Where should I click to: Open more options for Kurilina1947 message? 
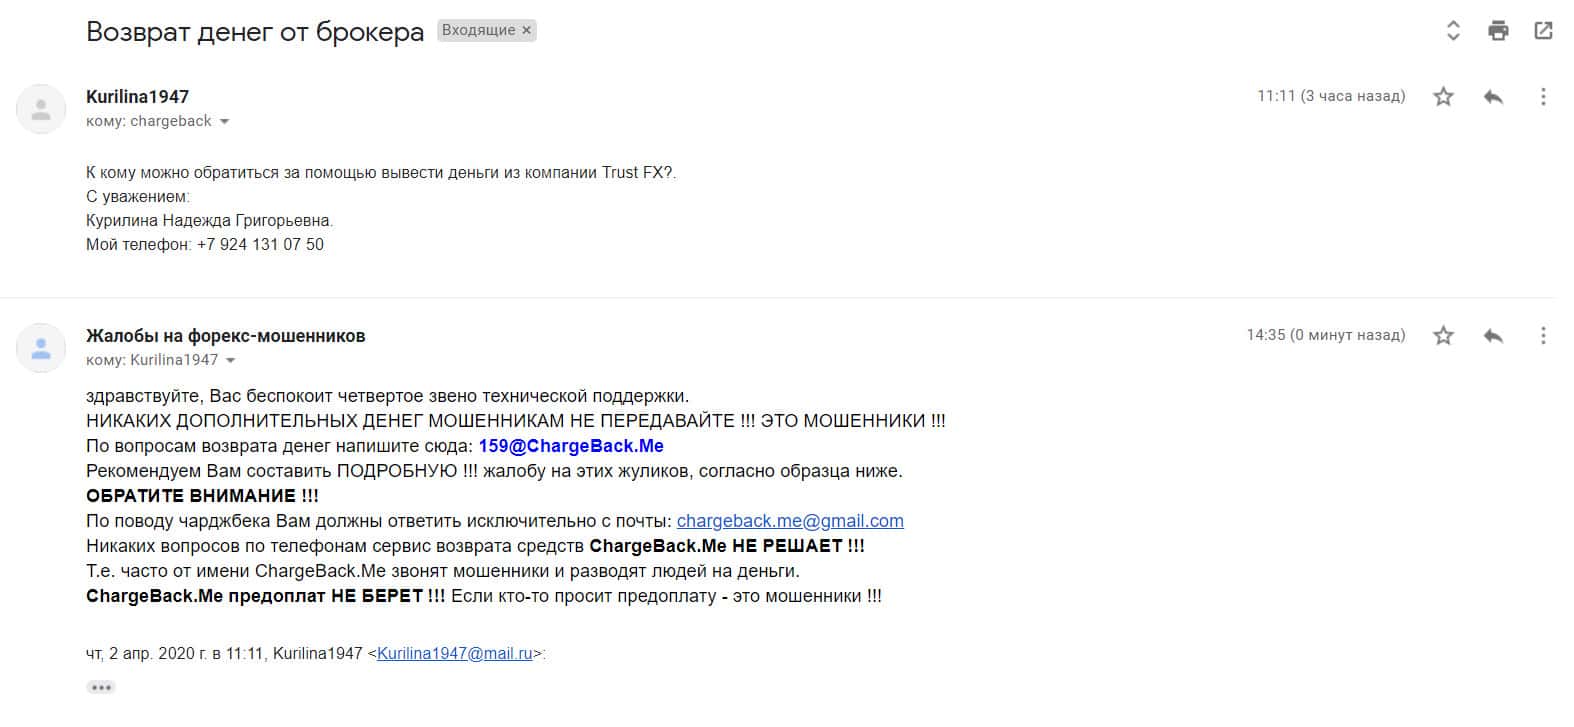[x=1543, y=96]
